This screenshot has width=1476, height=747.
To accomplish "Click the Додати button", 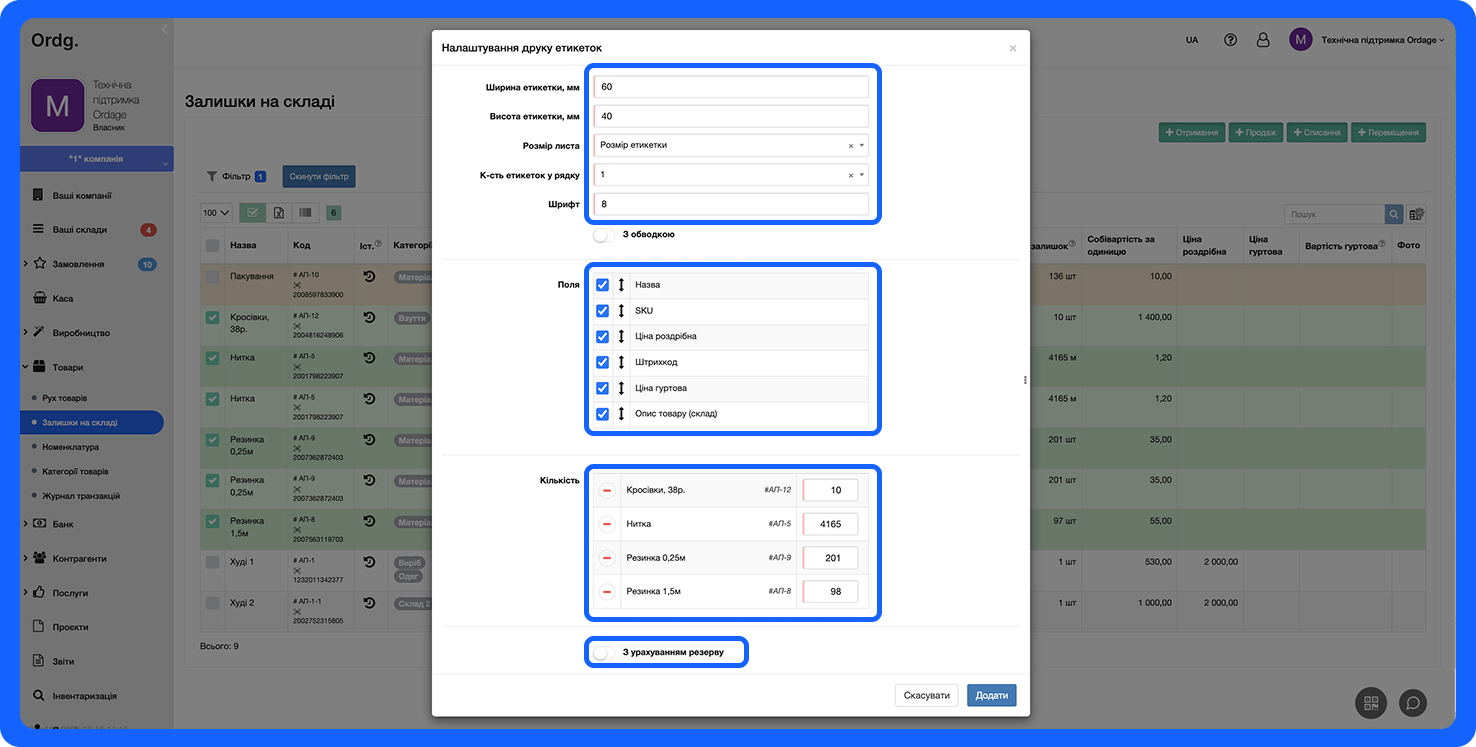I will pos(991,695).
